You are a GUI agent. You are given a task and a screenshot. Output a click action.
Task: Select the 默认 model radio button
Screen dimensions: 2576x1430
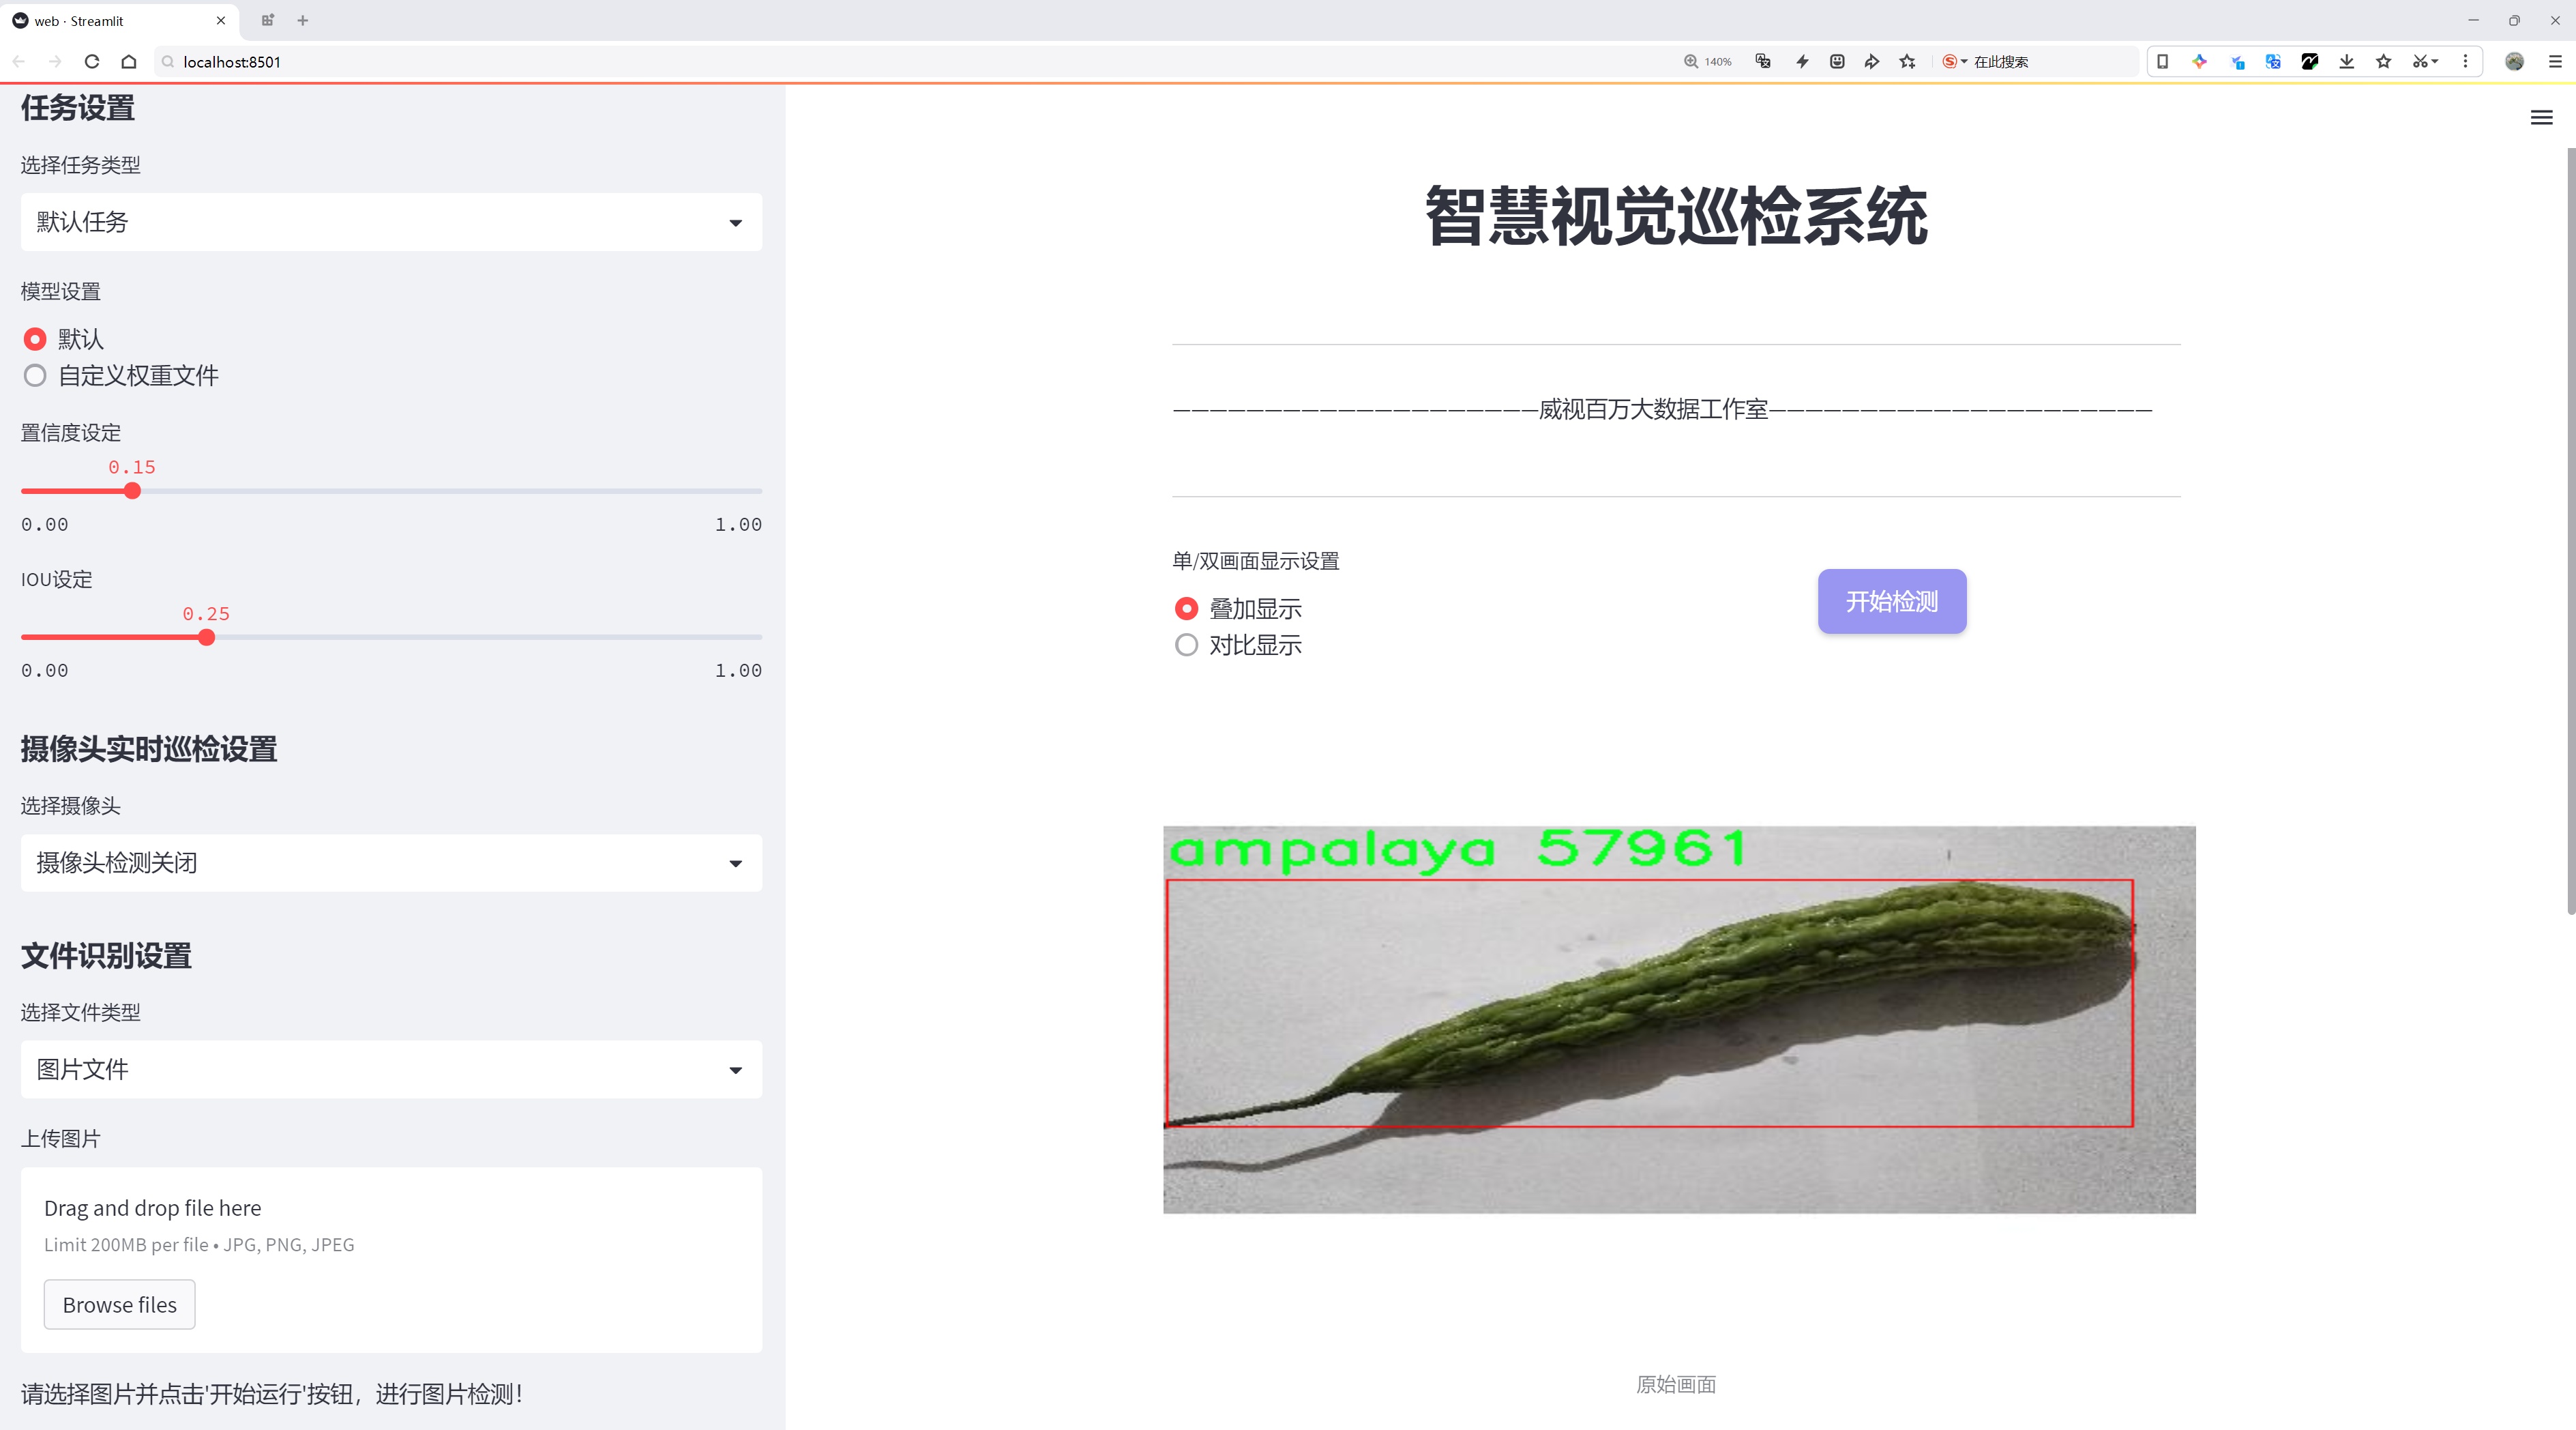35,339
